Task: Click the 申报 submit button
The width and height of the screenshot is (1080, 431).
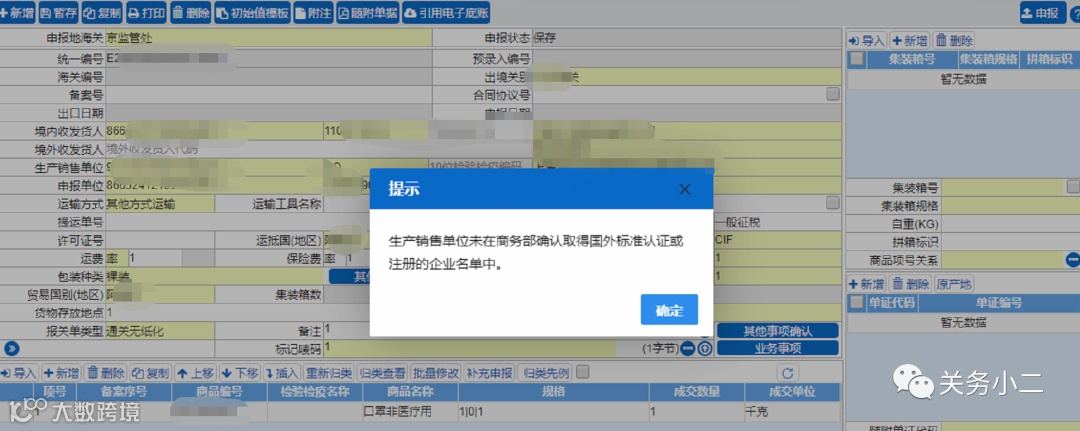Action: click(x=1043, y=12)
